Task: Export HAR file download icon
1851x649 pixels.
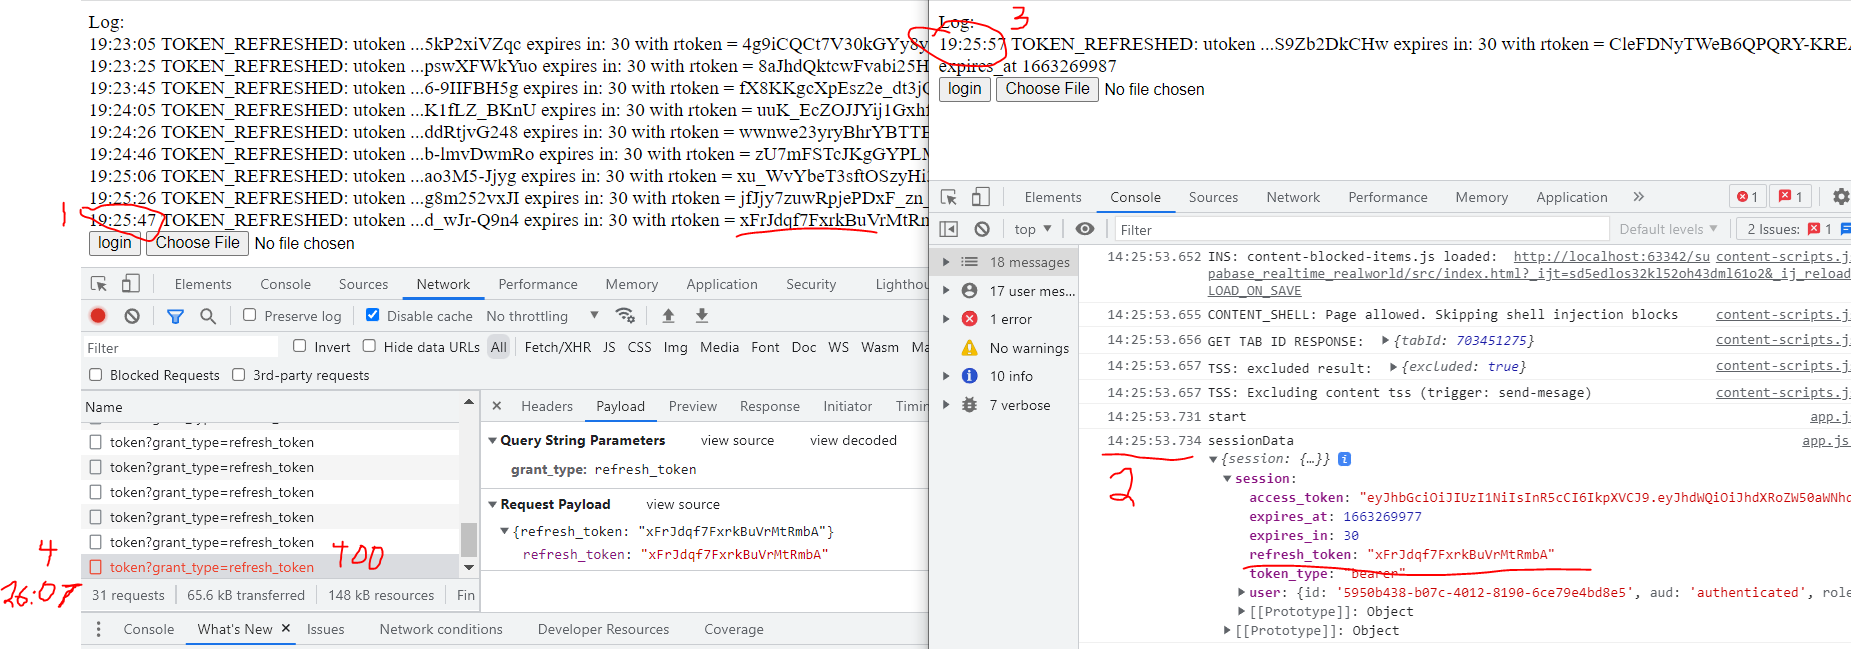Action: 702,316
